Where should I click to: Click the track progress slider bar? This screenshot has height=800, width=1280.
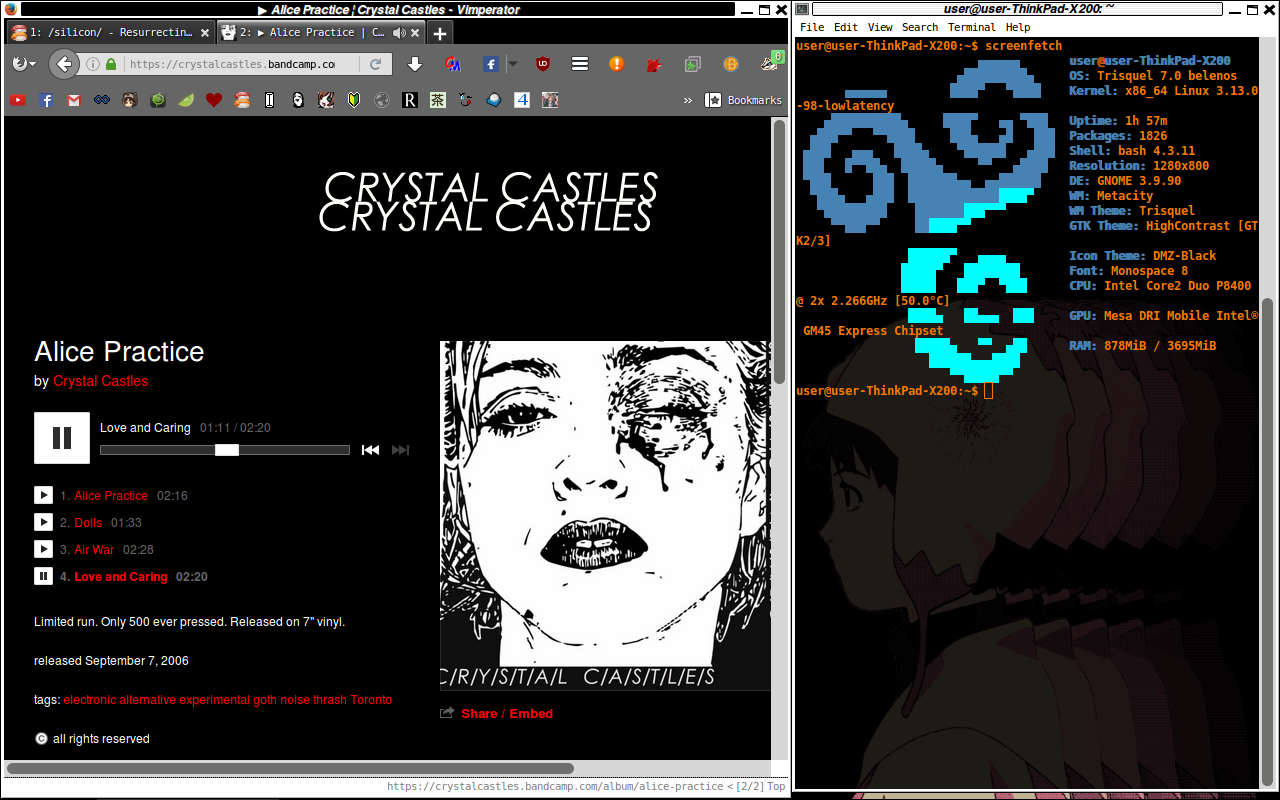pyautogui.click(x=225, y=450)
